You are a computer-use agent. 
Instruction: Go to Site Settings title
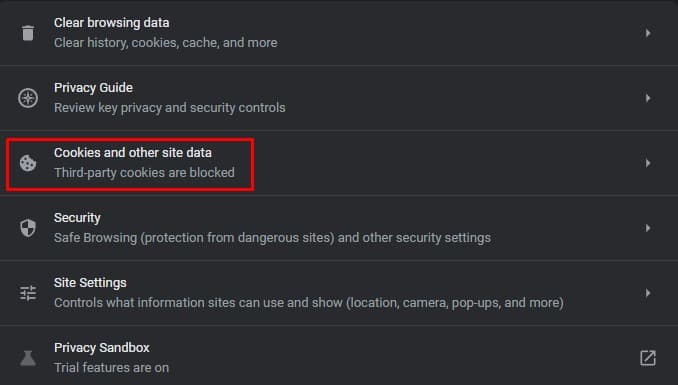(90, 283)
